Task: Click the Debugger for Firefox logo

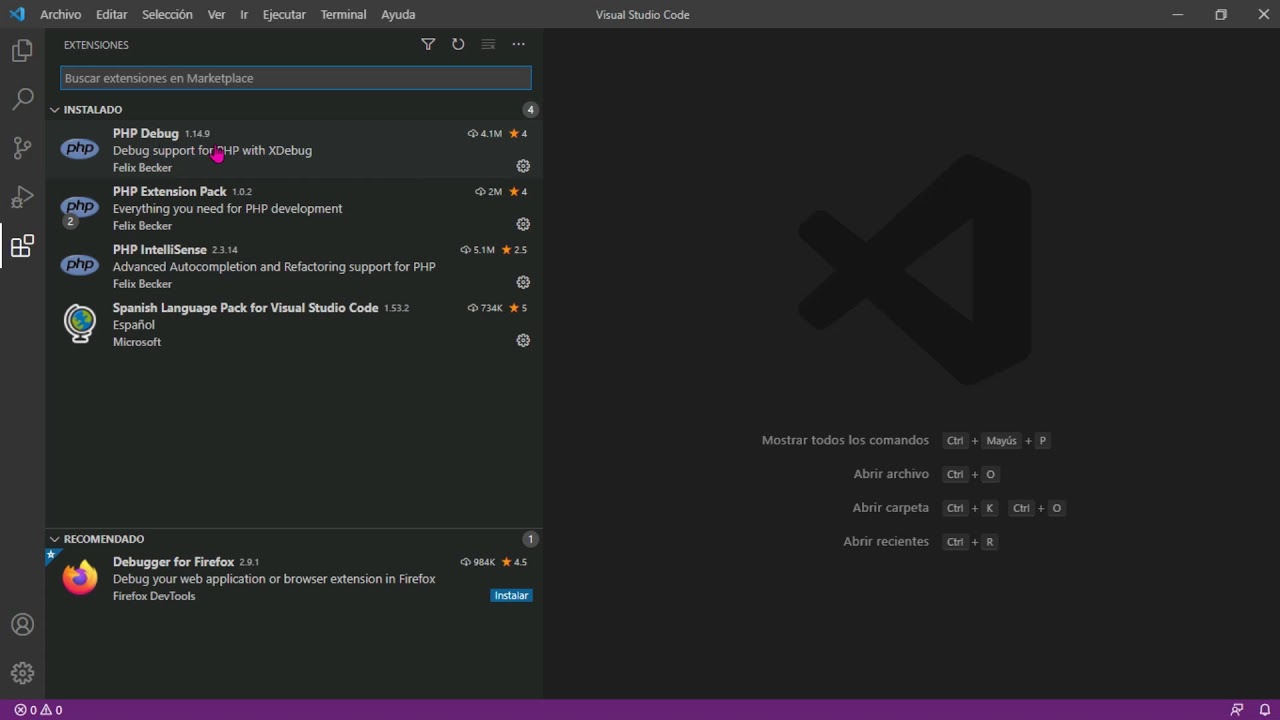Action: pyautogui.click(x=80, y=577)
